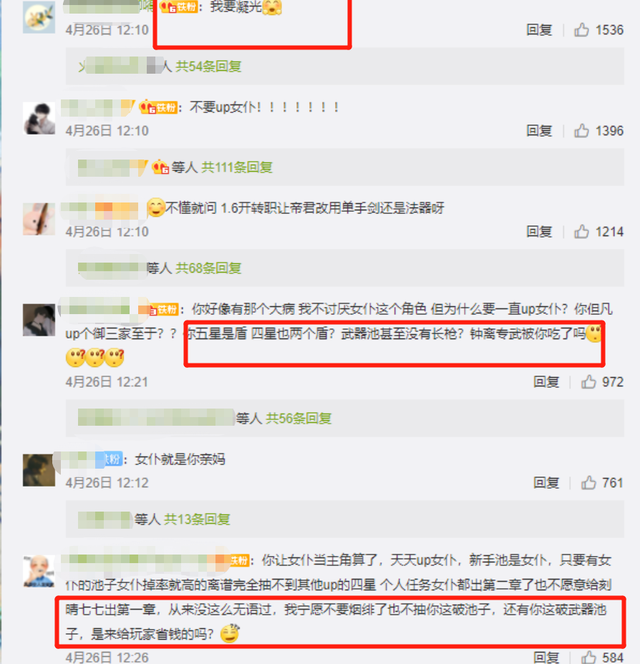640x664 pixels.
Task: Open 共13条回复 reply thread
Action: point(197,519)
